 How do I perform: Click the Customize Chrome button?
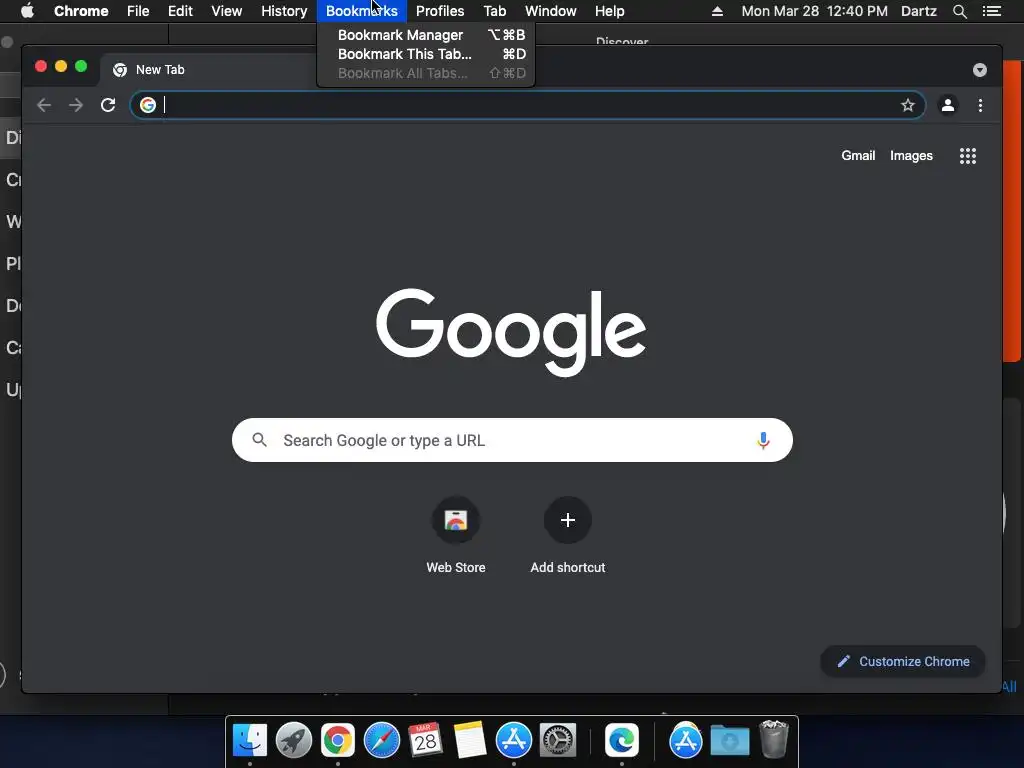(903, 662)
